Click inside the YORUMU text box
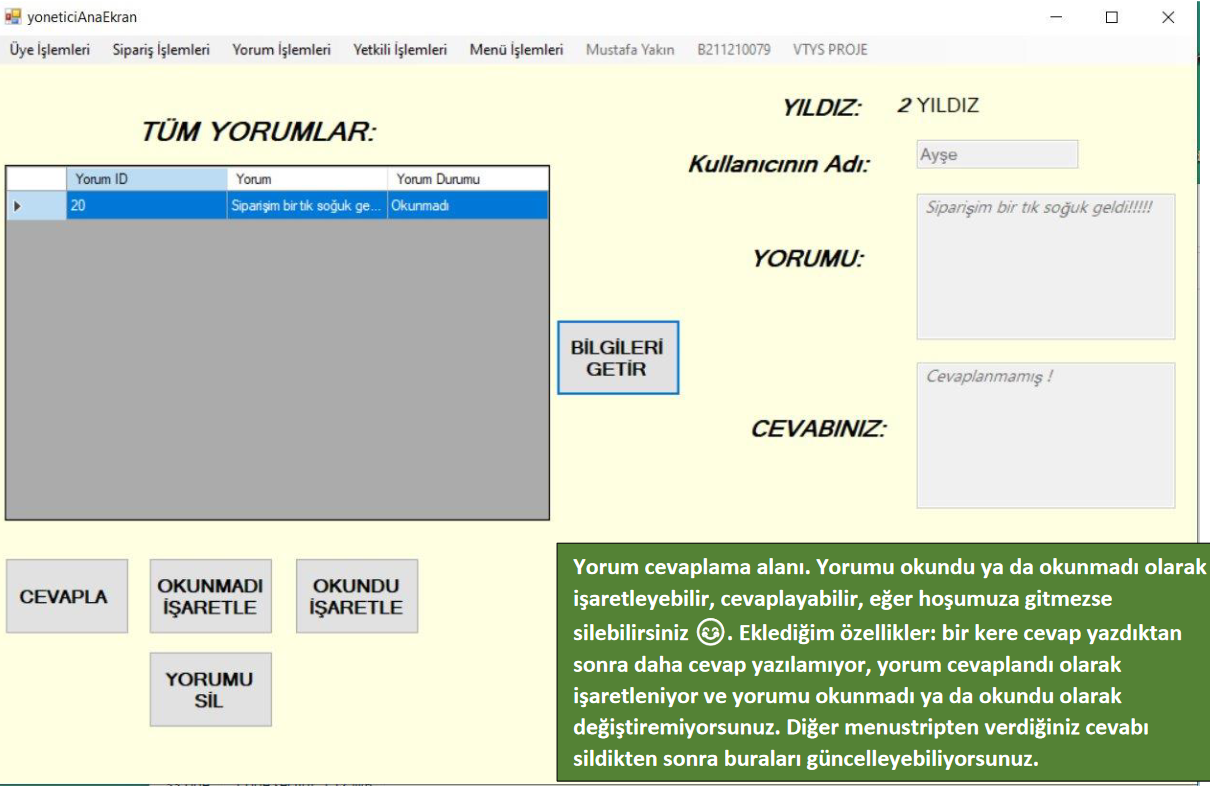This screenshot has height=787, width=1210. coord(1045,267)
